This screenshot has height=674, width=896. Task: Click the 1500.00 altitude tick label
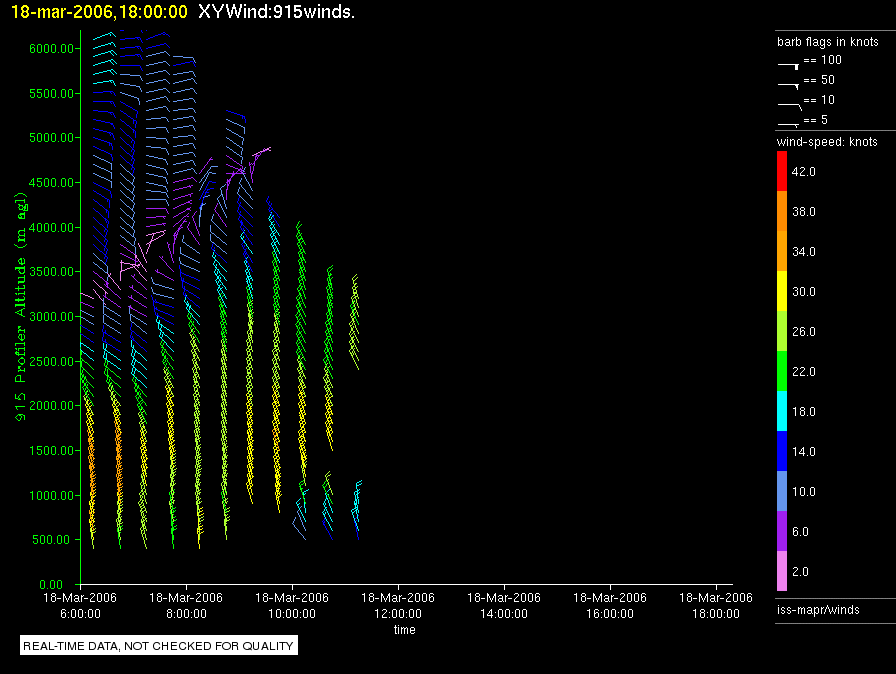51,451
